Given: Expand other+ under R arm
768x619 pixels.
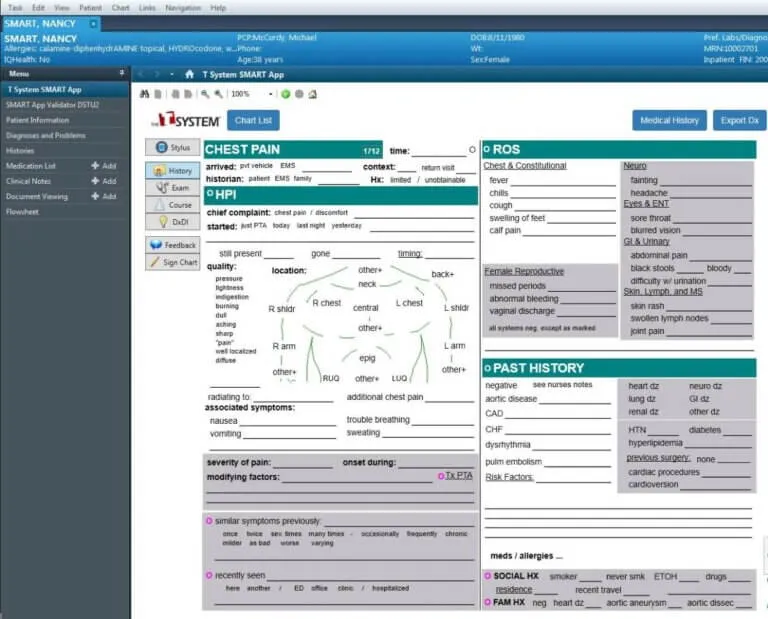Looking at the screenshot, I should (284, 372).
